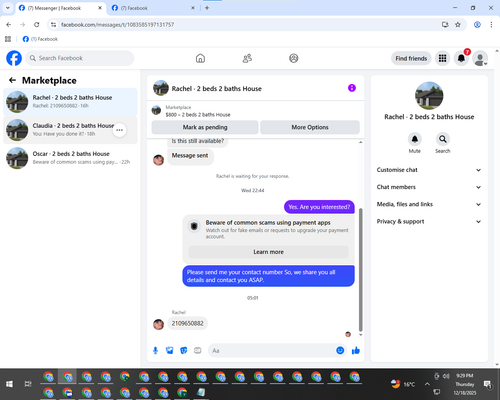Open the account profile avatar menu

click(480, 58)
